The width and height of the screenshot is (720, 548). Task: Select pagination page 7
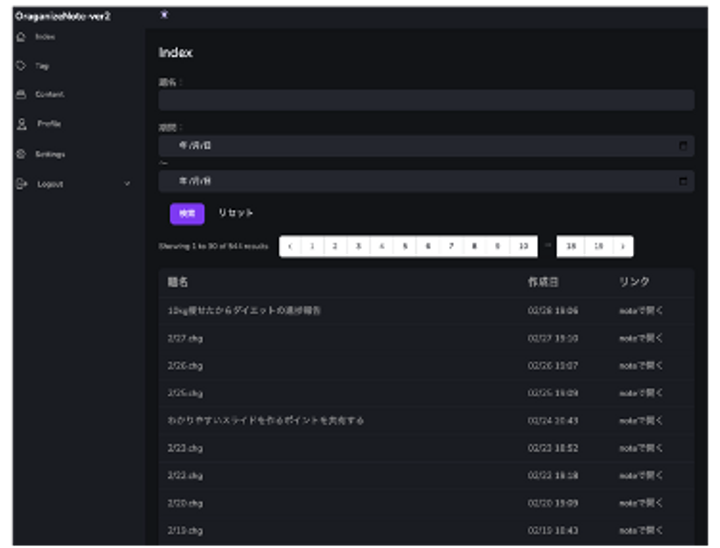coord(451,246)
